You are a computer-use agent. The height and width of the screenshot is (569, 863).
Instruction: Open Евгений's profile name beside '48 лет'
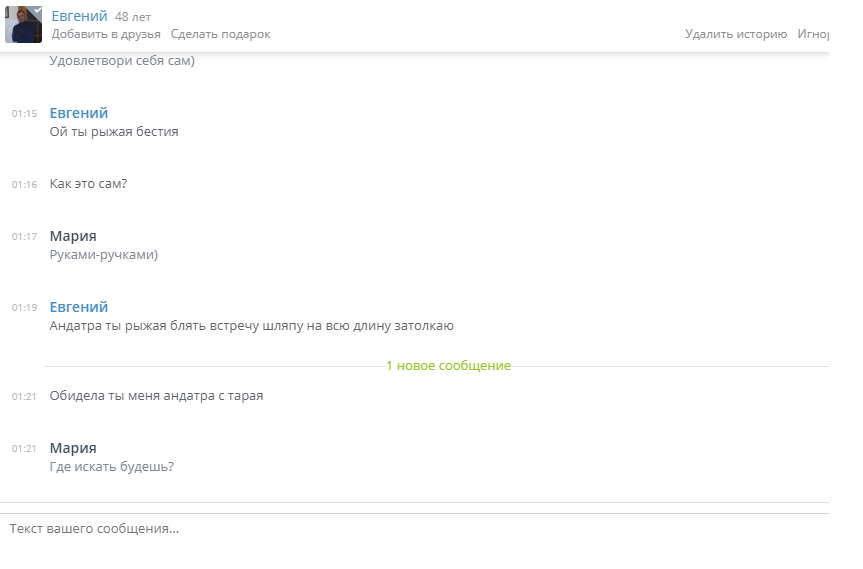pos(79,16)
